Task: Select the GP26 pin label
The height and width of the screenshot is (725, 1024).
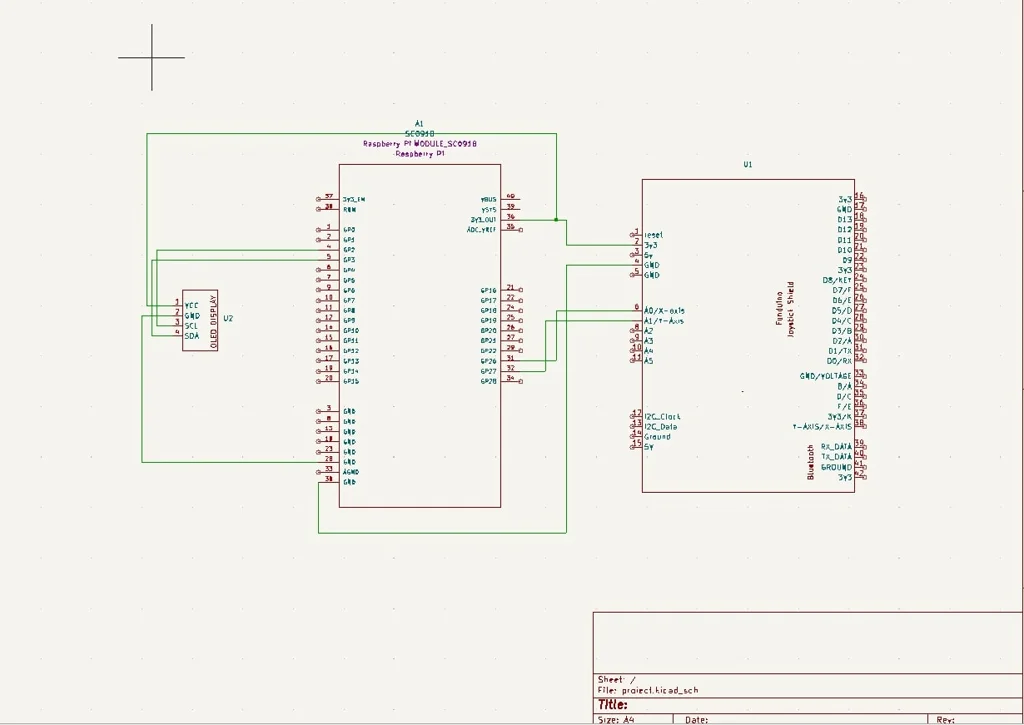Action: click(488, 361)
